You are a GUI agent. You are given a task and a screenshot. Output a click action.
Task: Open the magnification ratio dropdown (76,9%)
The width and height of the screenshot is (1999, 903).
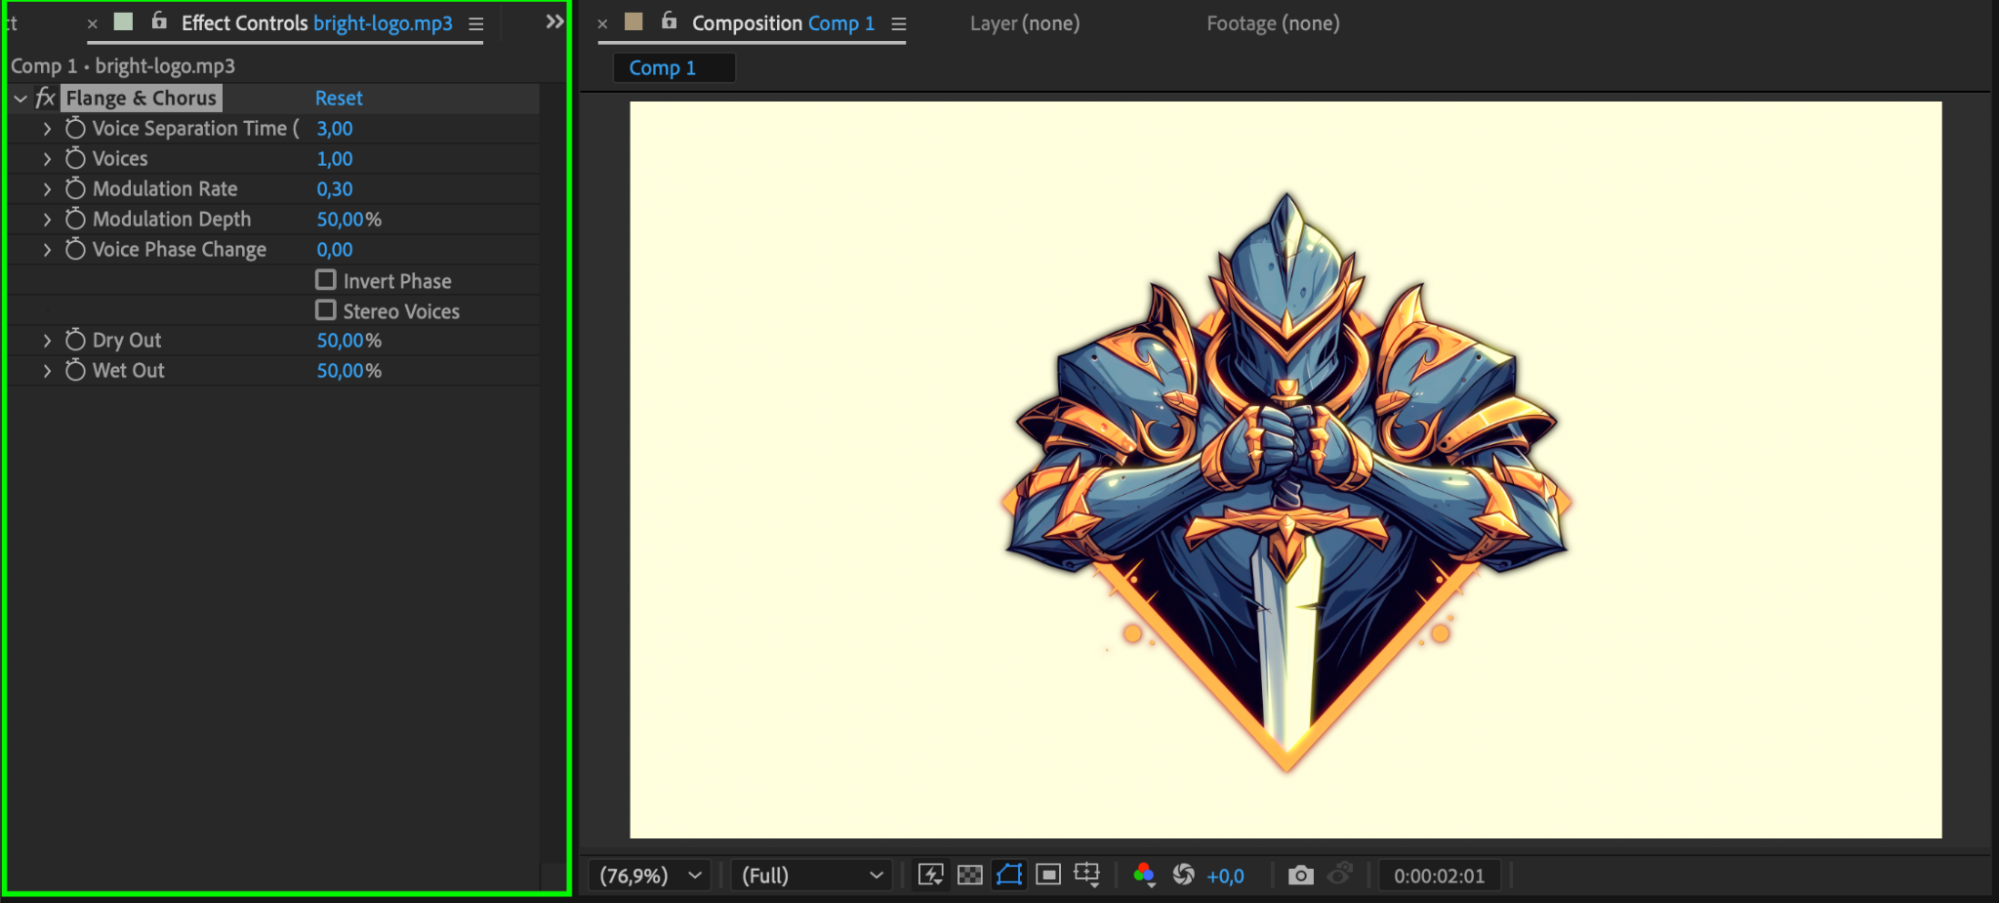[x=650, y=876]
